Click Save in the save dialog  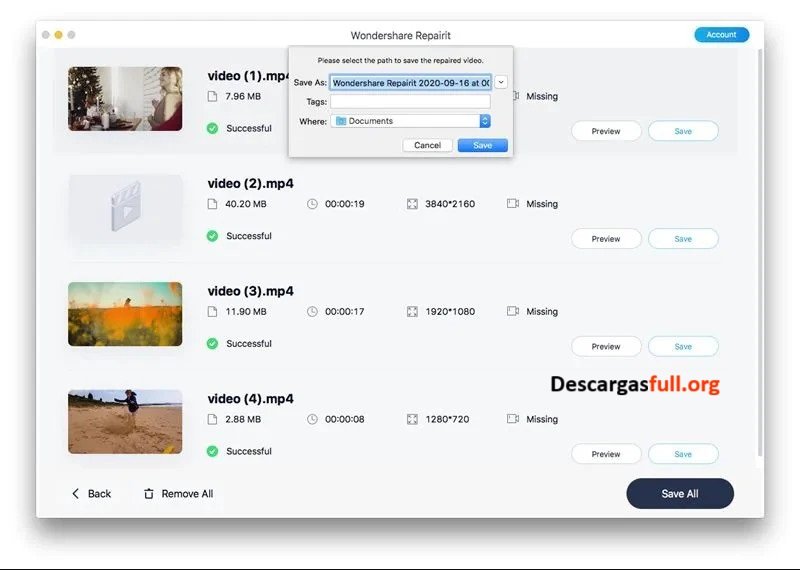tap(482, 145)
